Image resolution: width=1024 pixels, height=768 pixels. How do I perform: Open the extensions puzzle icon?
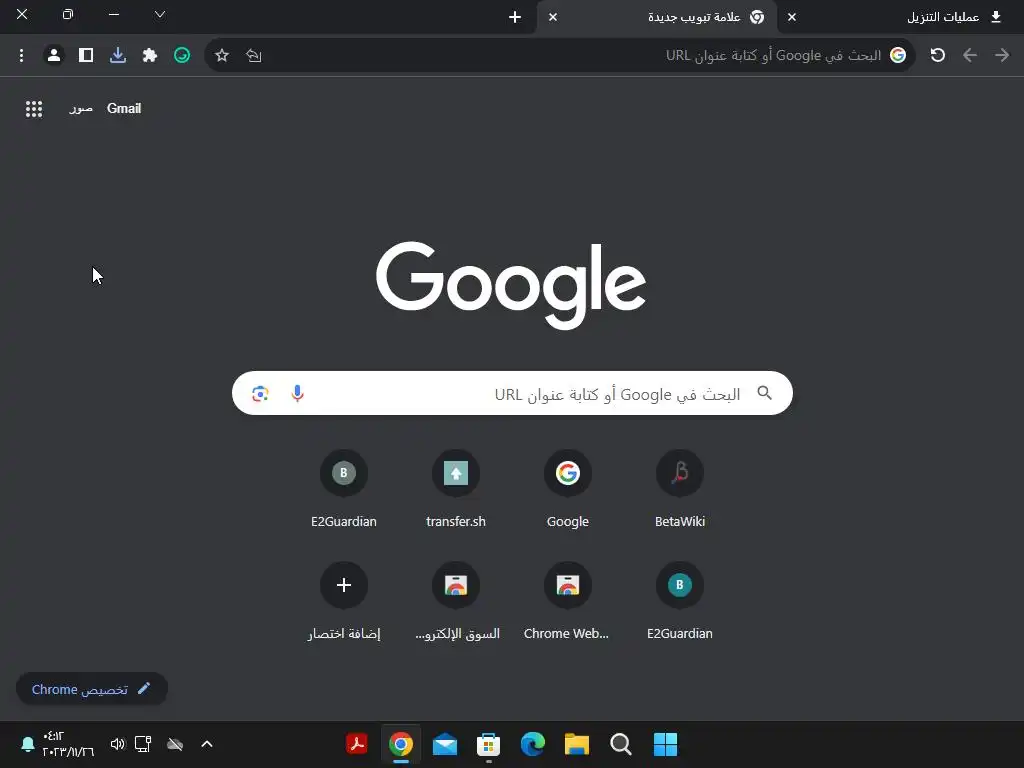tap(150, 56)
